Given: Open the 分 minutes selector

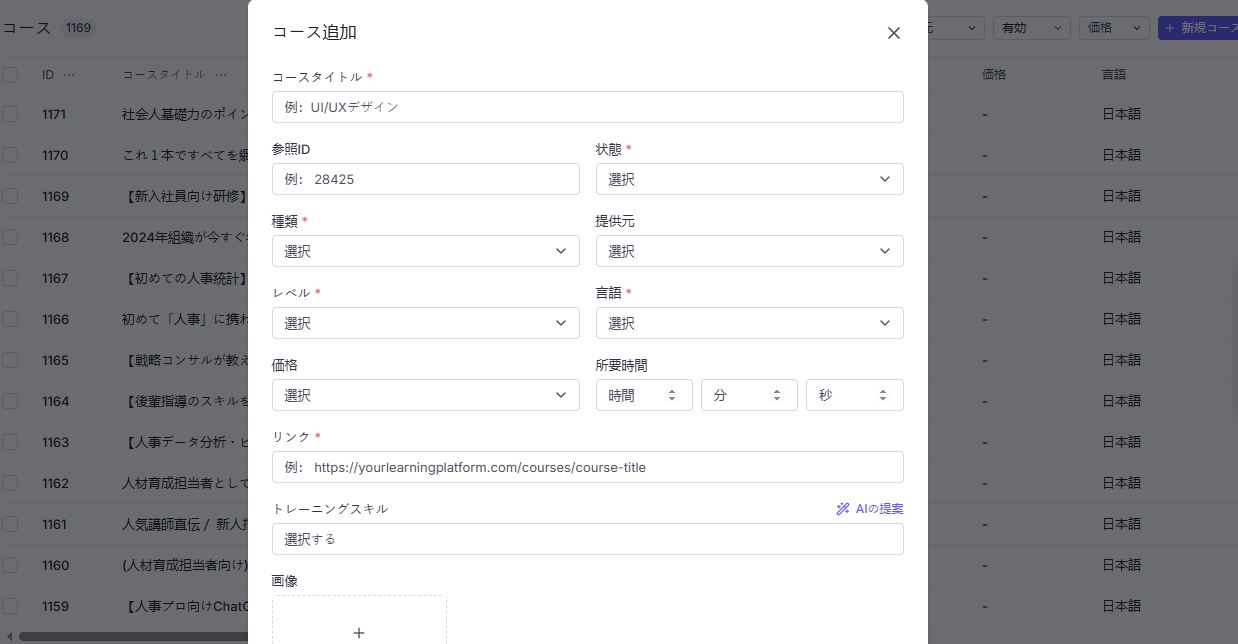Looking at the screenshot, I should click(749, 395).
